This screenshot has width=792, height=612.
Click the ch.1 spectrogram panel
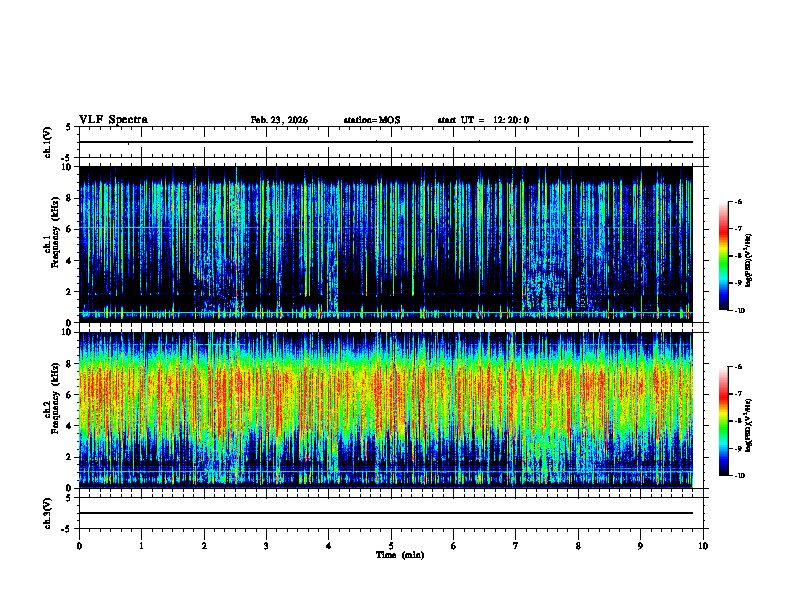(386, 244)
